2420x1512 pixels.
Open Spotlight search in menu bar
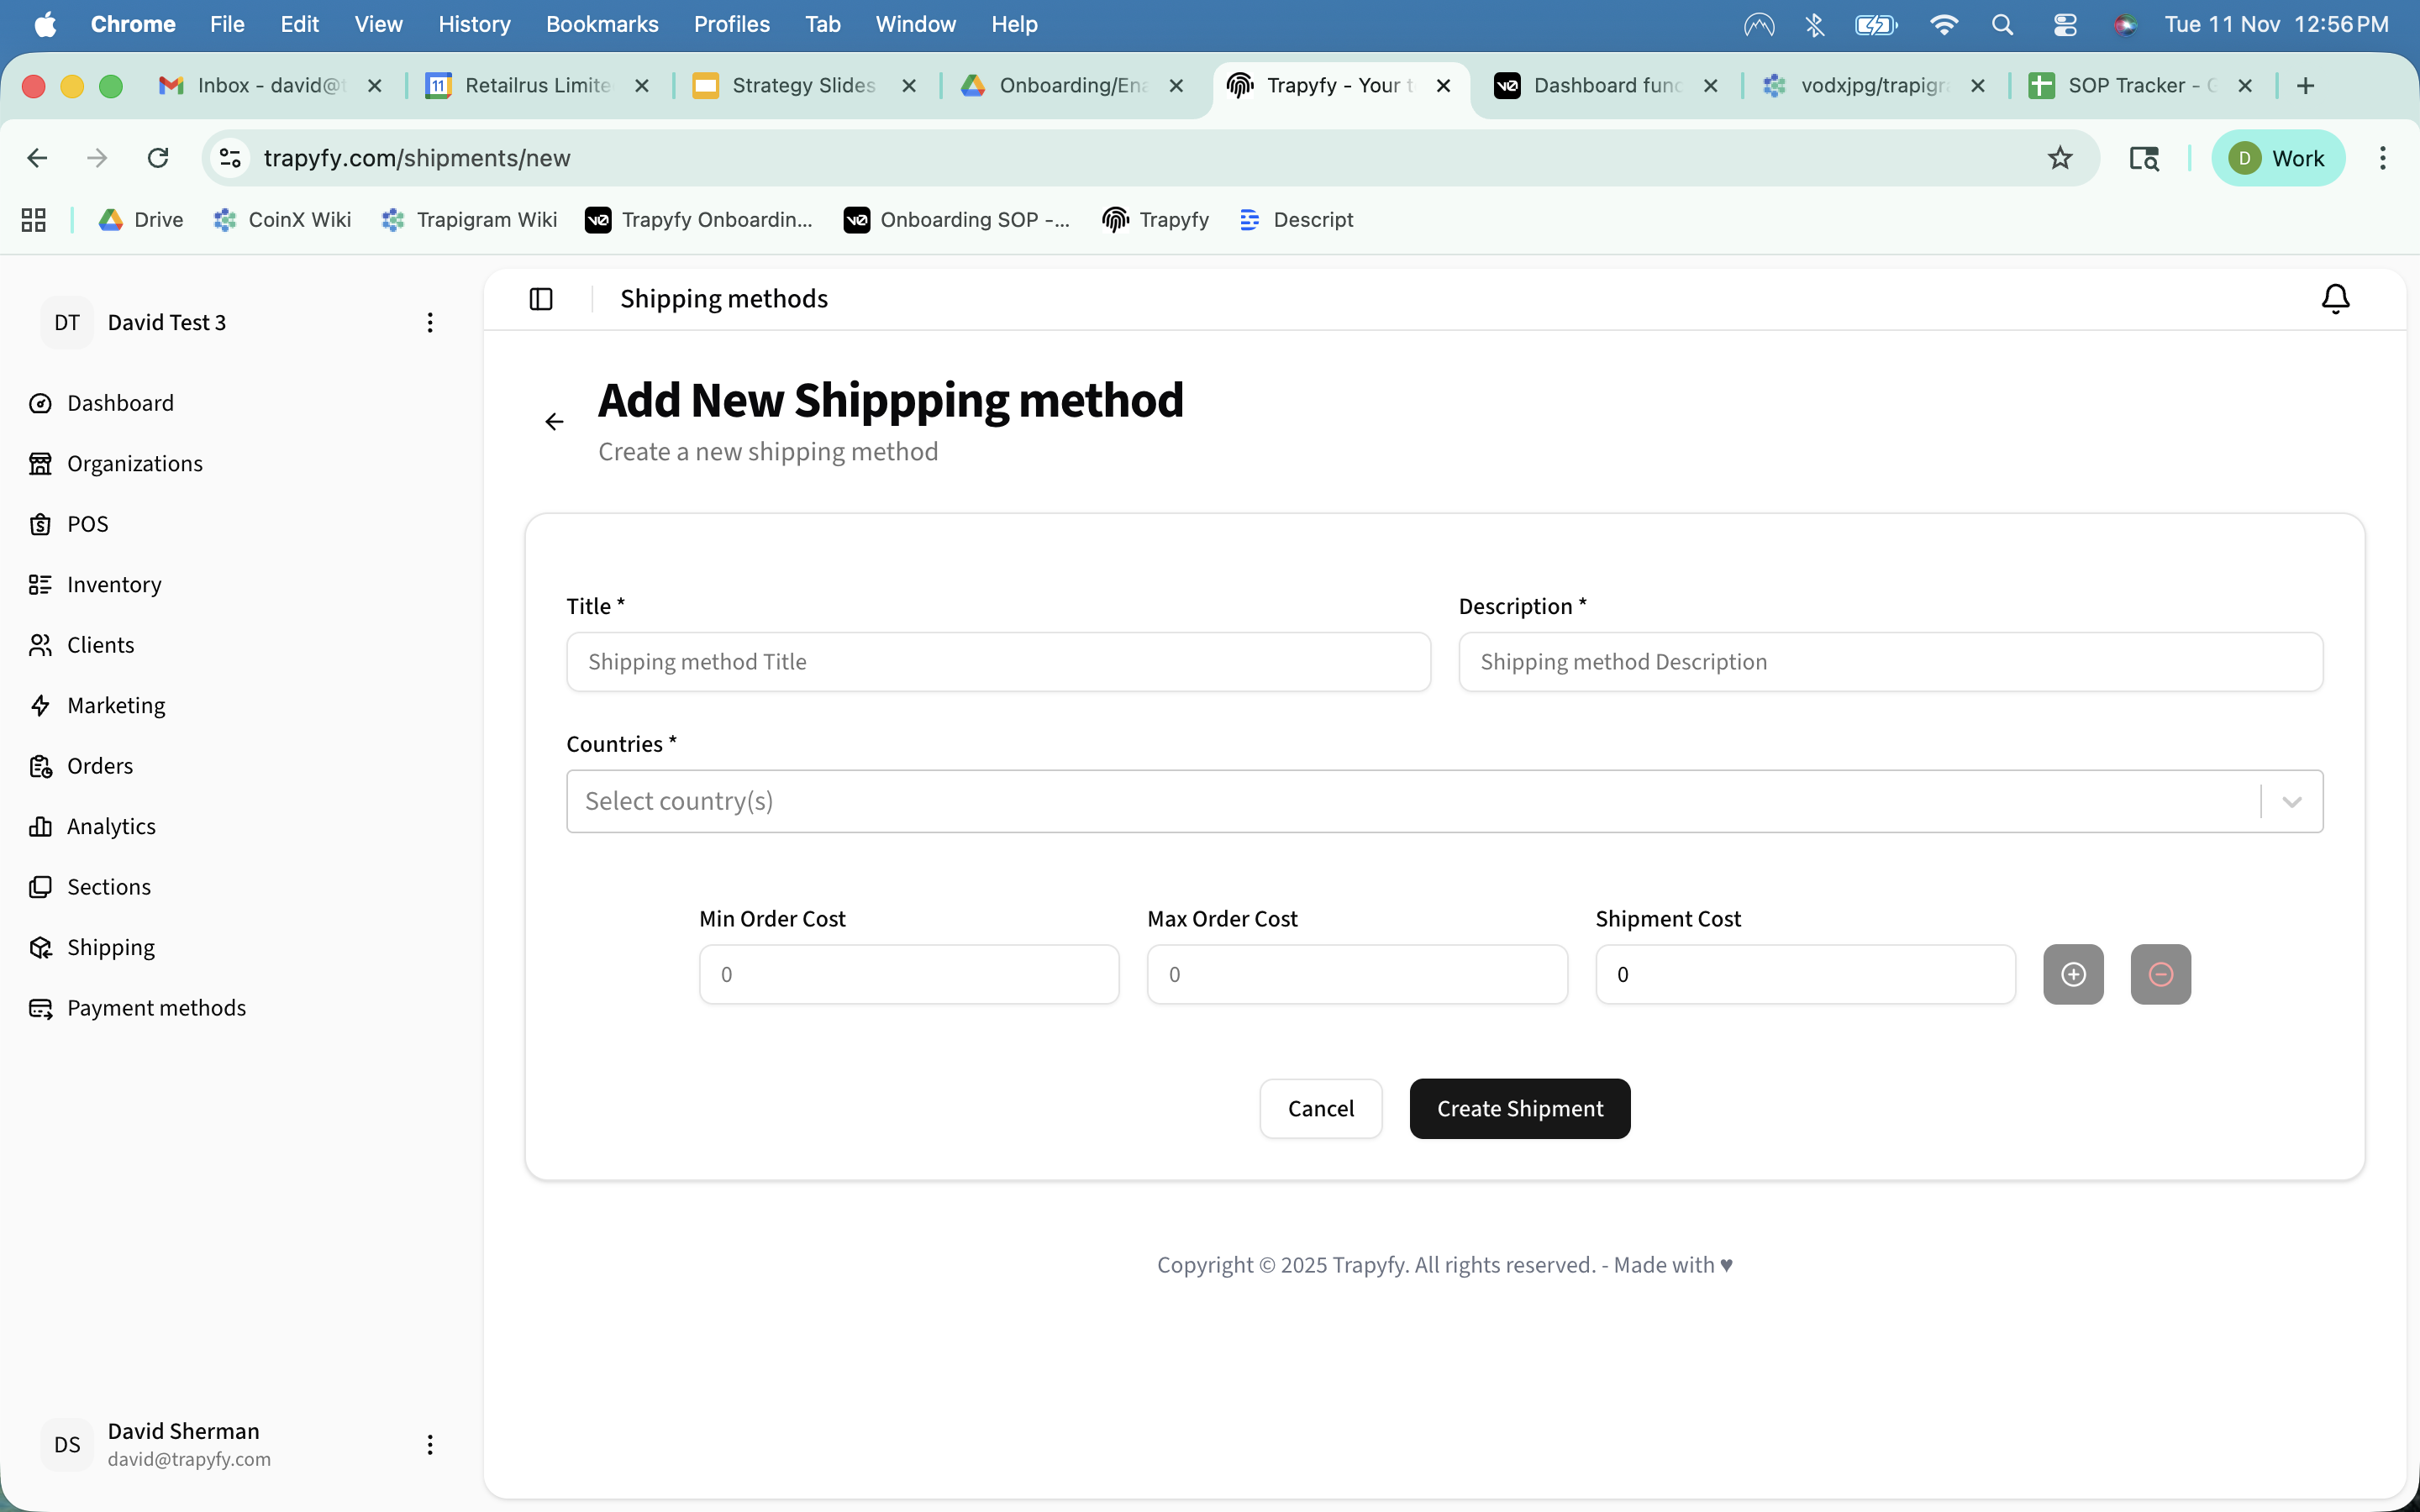[2002, 24]
